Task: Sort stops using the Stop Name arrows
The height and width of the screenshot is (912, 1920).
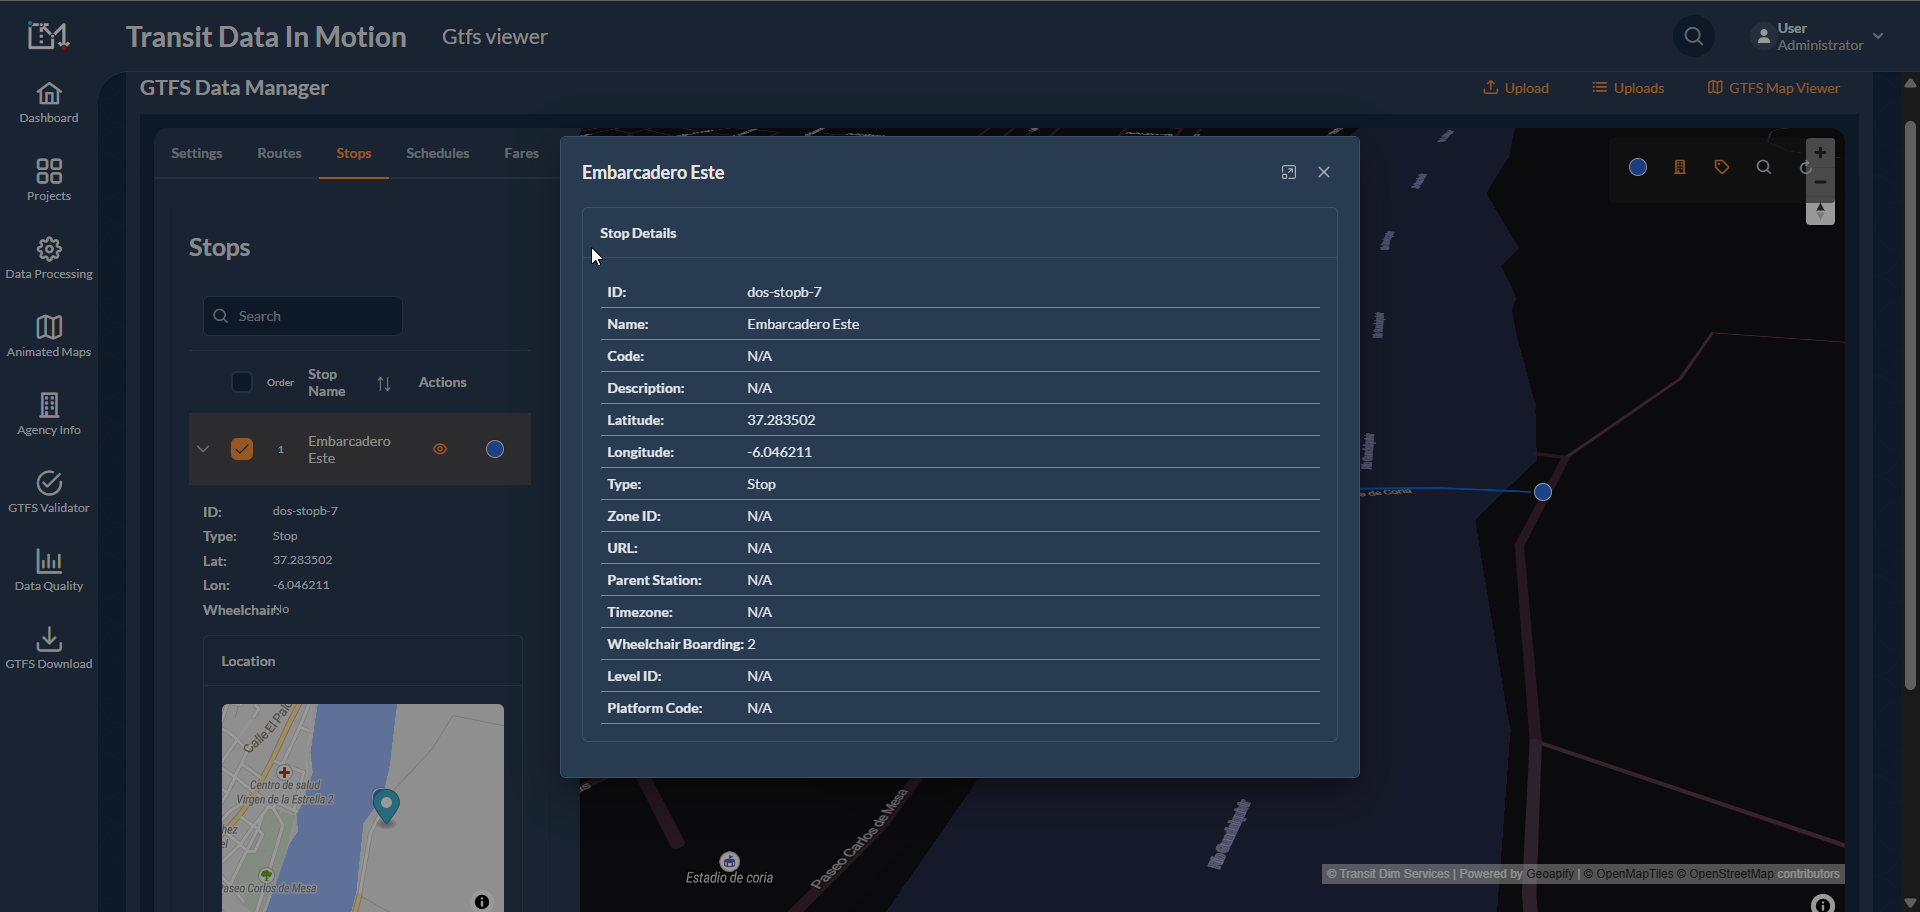Action: (384, 383)
